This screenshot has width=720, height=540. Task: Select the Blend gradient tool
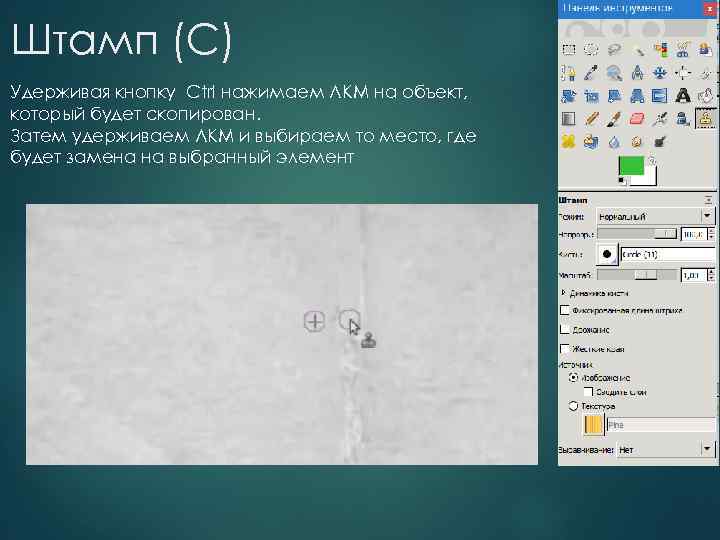click(x=568, y=119)
